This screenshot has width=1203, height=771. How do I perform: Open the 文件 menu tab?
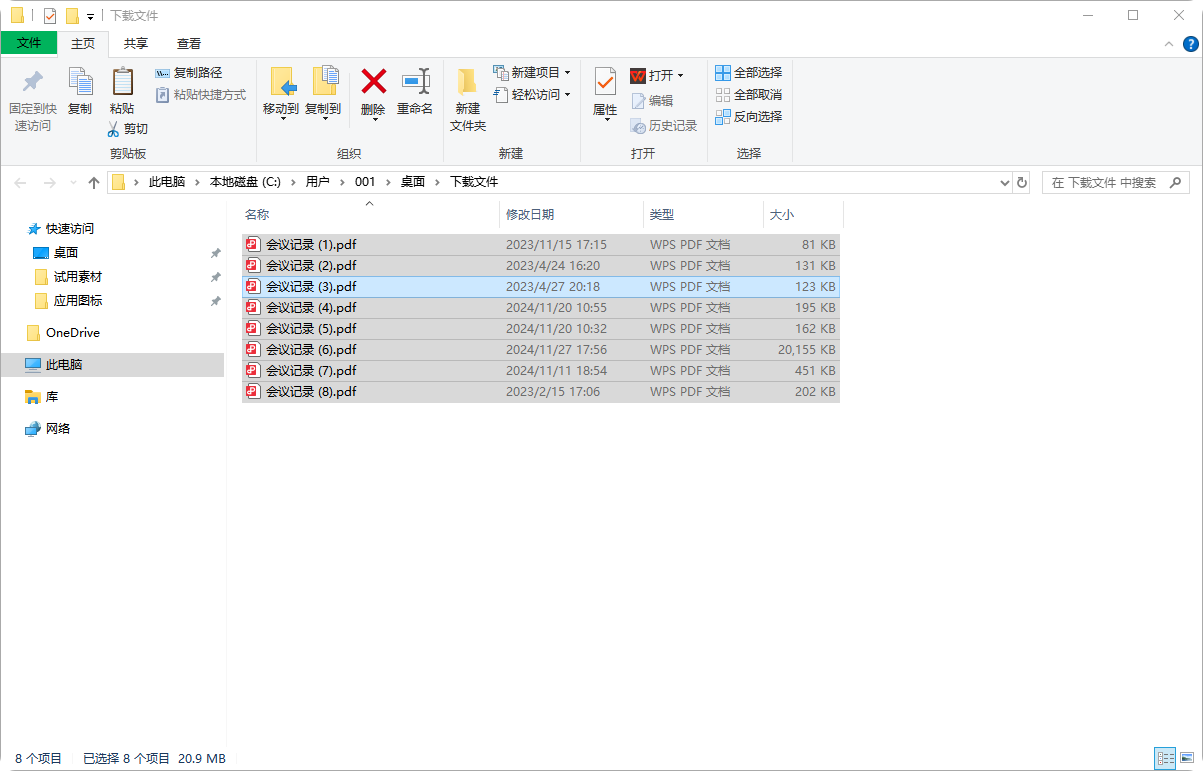(29, 43)
